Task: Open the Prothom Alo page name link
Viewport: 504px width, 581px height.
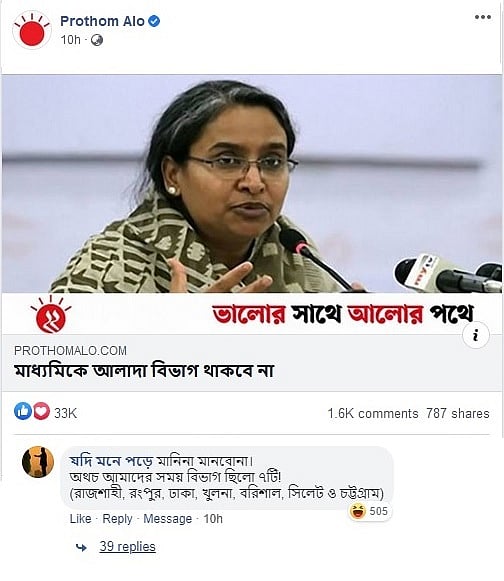Action: (102, 21)
